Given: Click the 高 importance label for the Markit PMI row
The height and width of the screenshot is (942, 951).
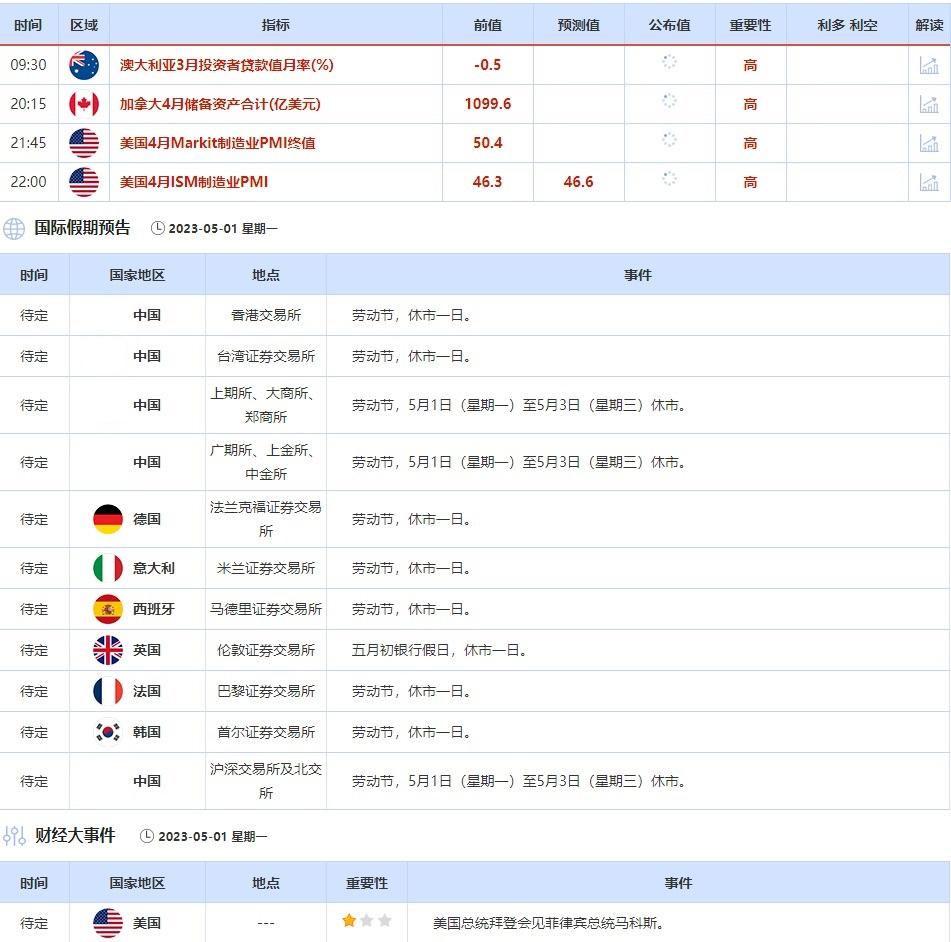Looking at the screenshot, I should [751, 142].
